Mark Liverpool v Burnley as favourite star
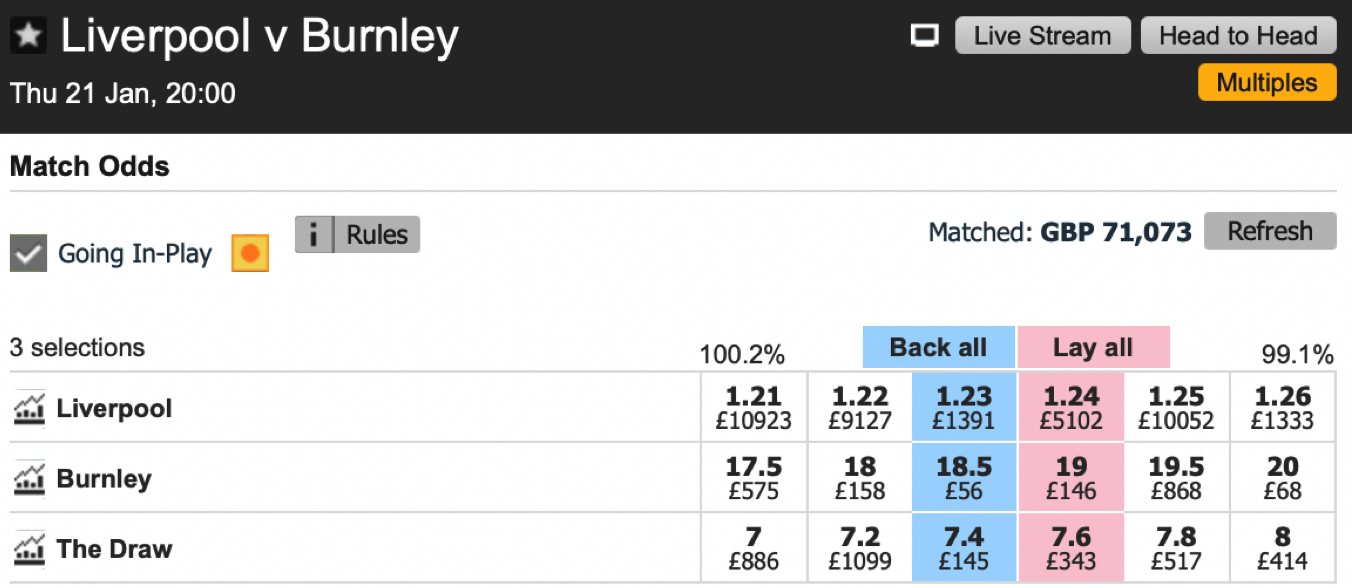 pos(29,37)
